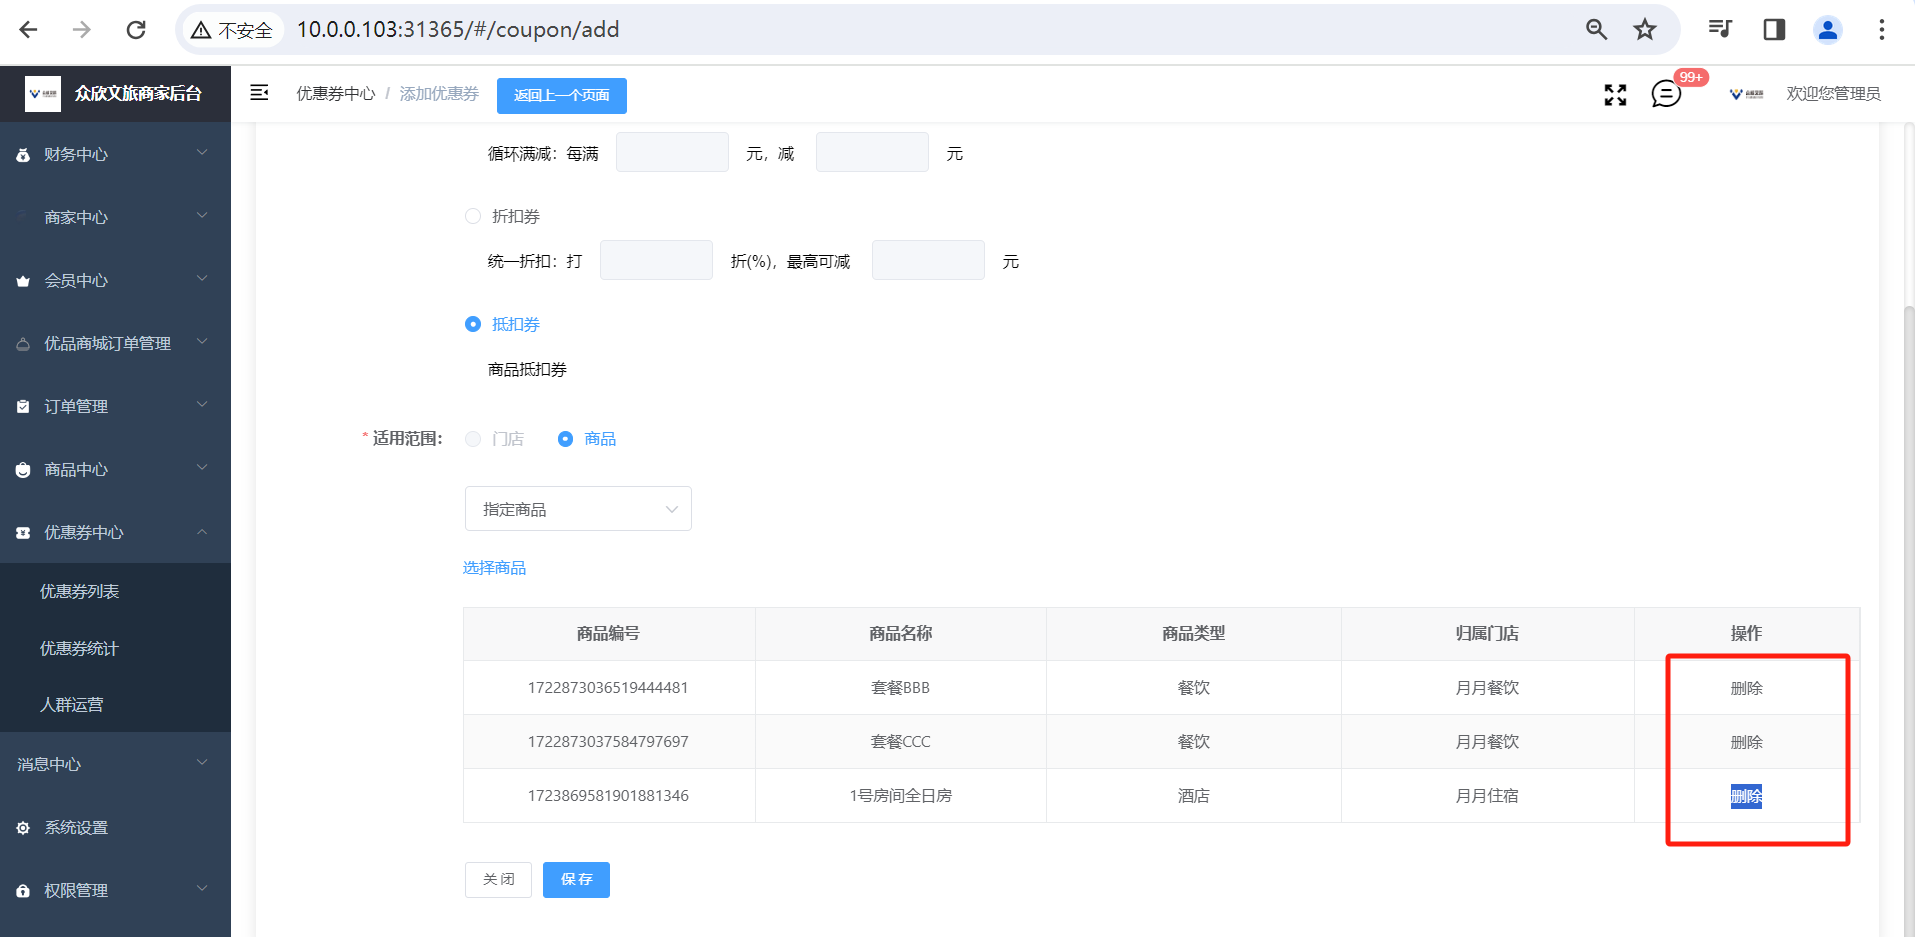Screen dimensions: 1915x937
Task: Click the 优惠券中心 ticket icon
Action: (x=23, y=533)
